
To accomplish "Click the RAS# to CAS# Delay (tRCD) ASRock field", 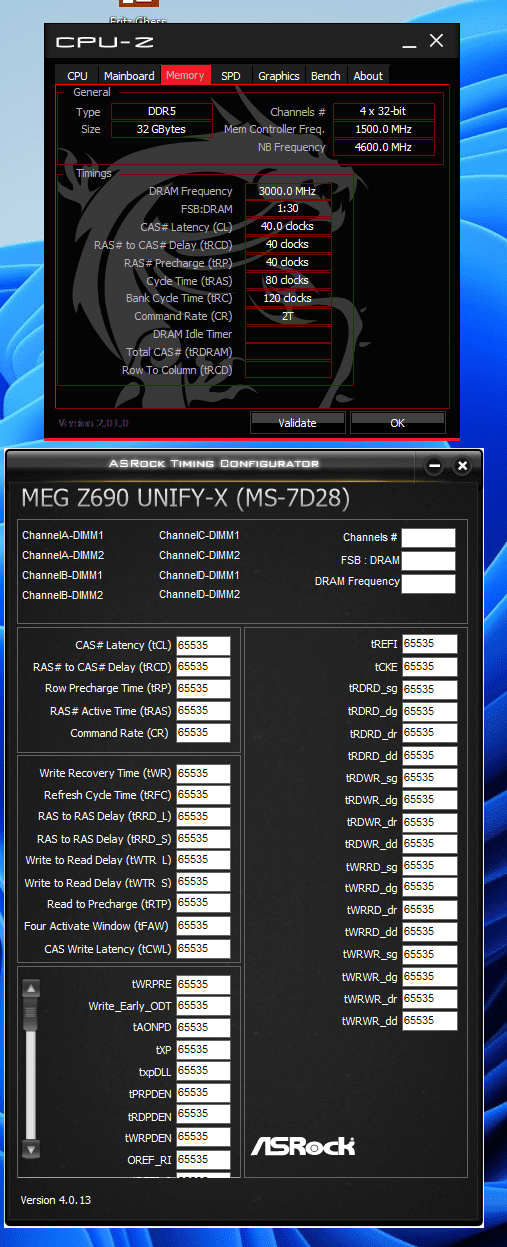I will (203, 667).
